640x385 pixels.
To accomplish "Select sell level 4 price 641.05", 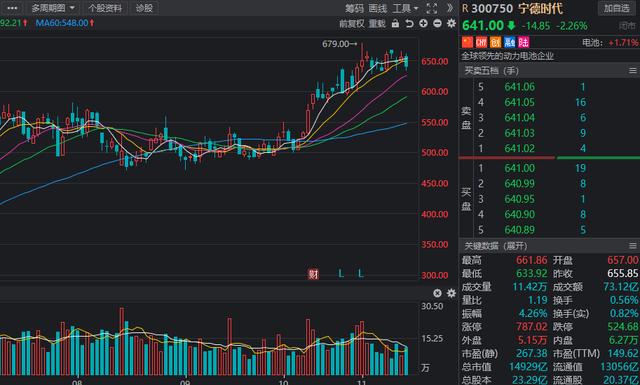I will (x=519, y=102).
